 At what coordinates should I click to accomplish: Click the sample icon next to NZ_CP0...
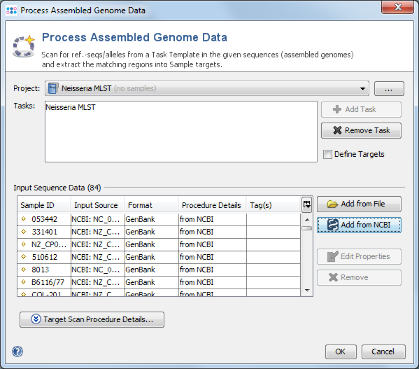point(23,244)
